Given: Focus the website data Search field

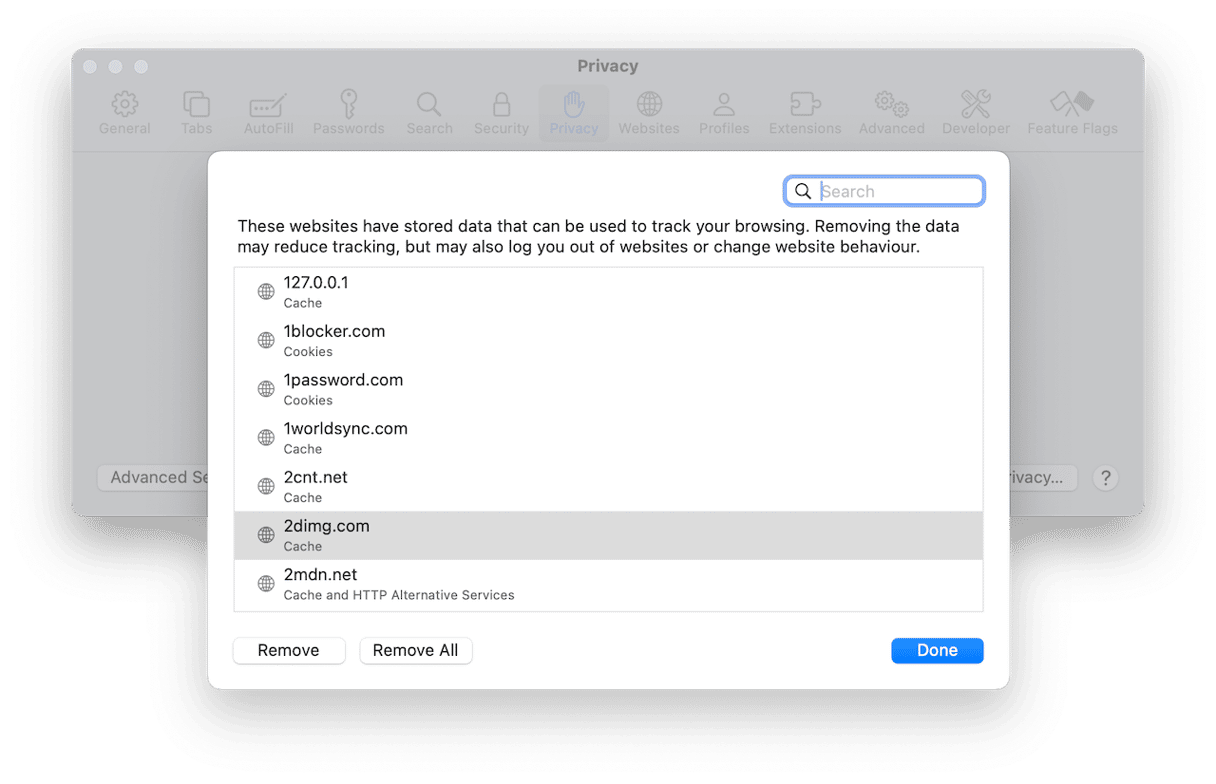Looking at the screenshot, I should [896, 191].
